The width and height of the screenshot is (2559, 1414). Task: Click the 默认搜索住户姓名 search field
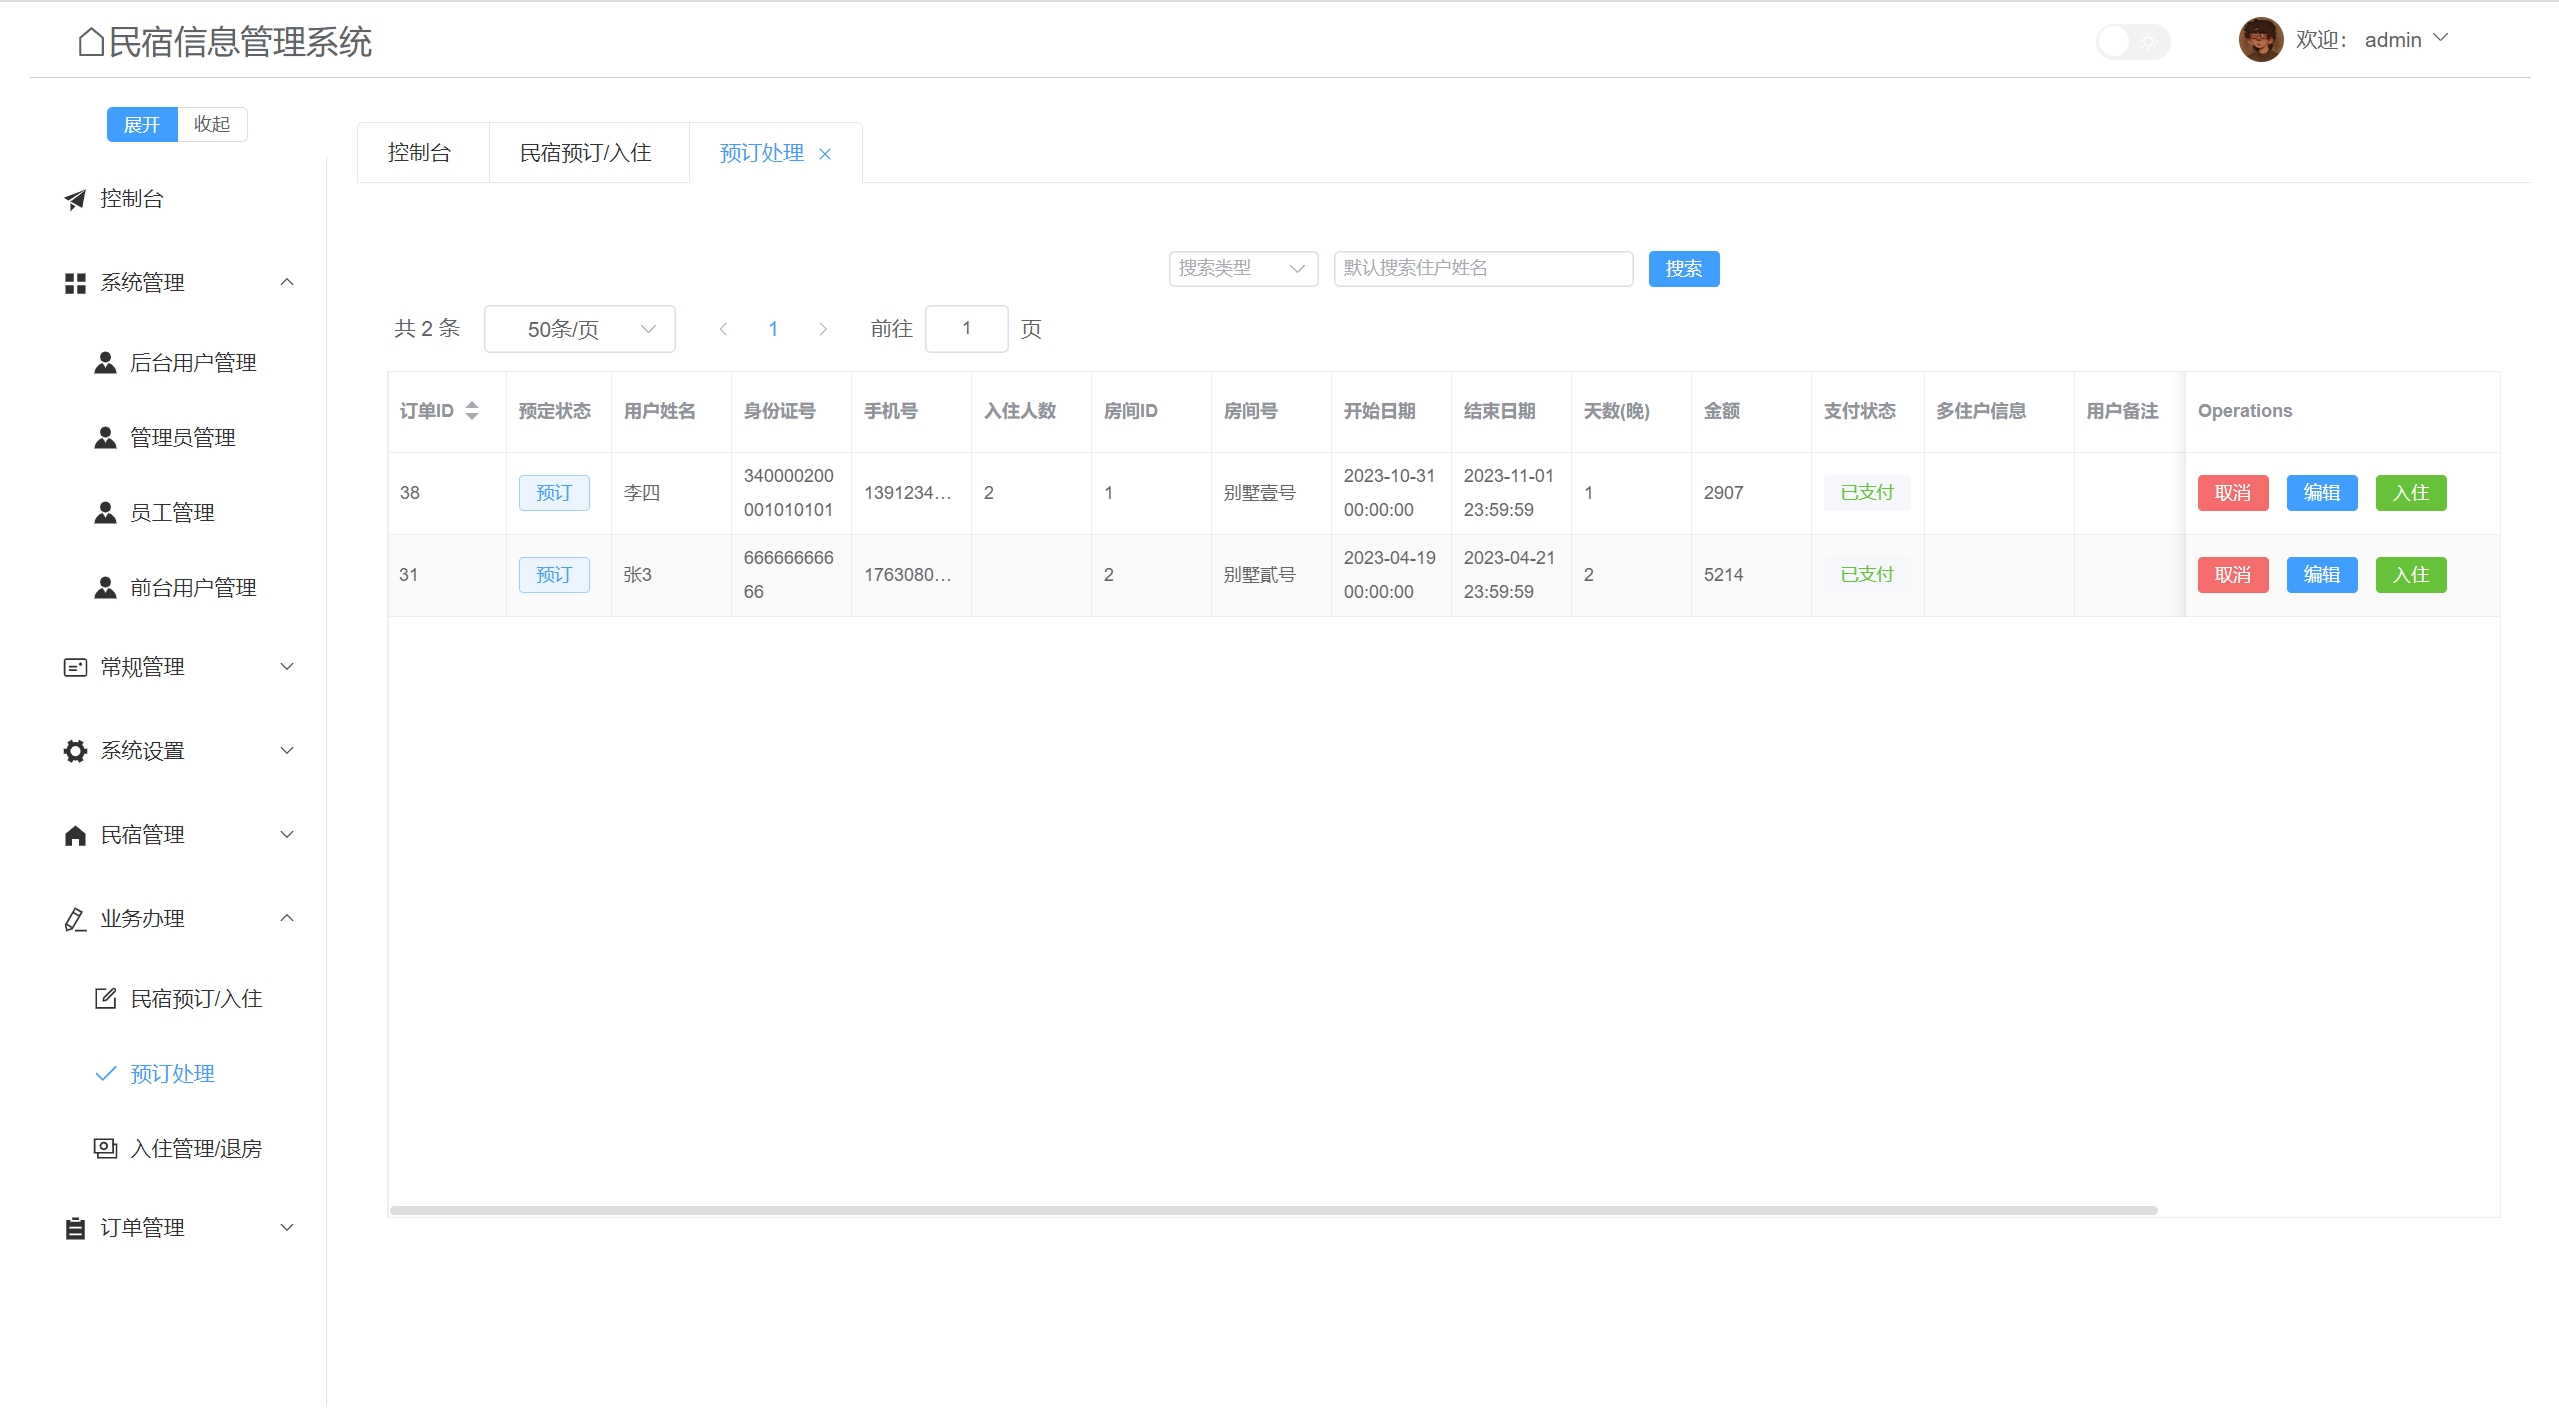pos(1482,268)
